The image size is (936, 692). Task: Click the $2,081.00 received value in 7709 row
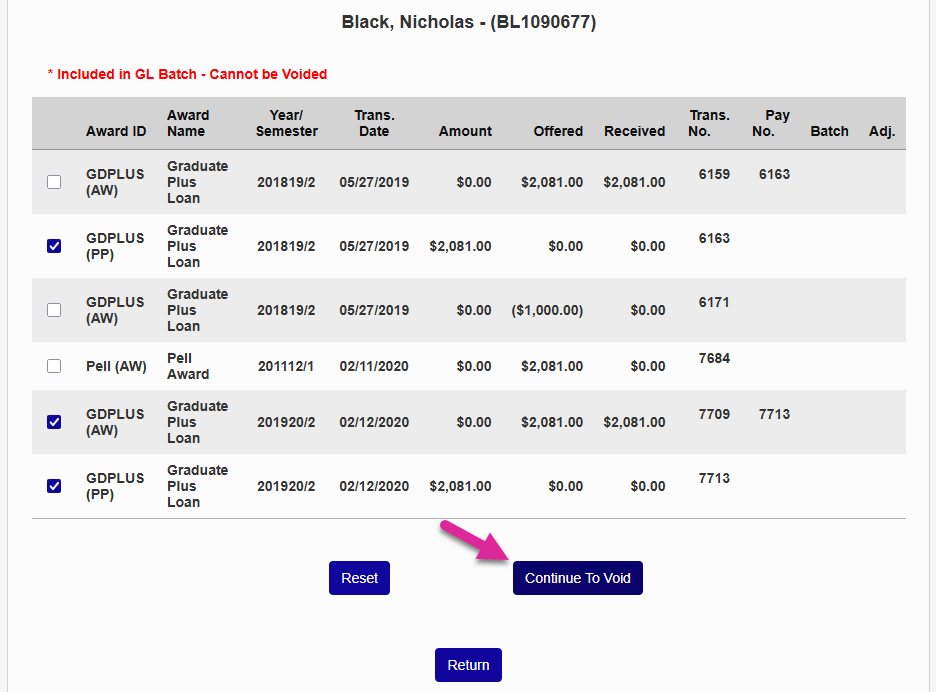coord(634,422)
